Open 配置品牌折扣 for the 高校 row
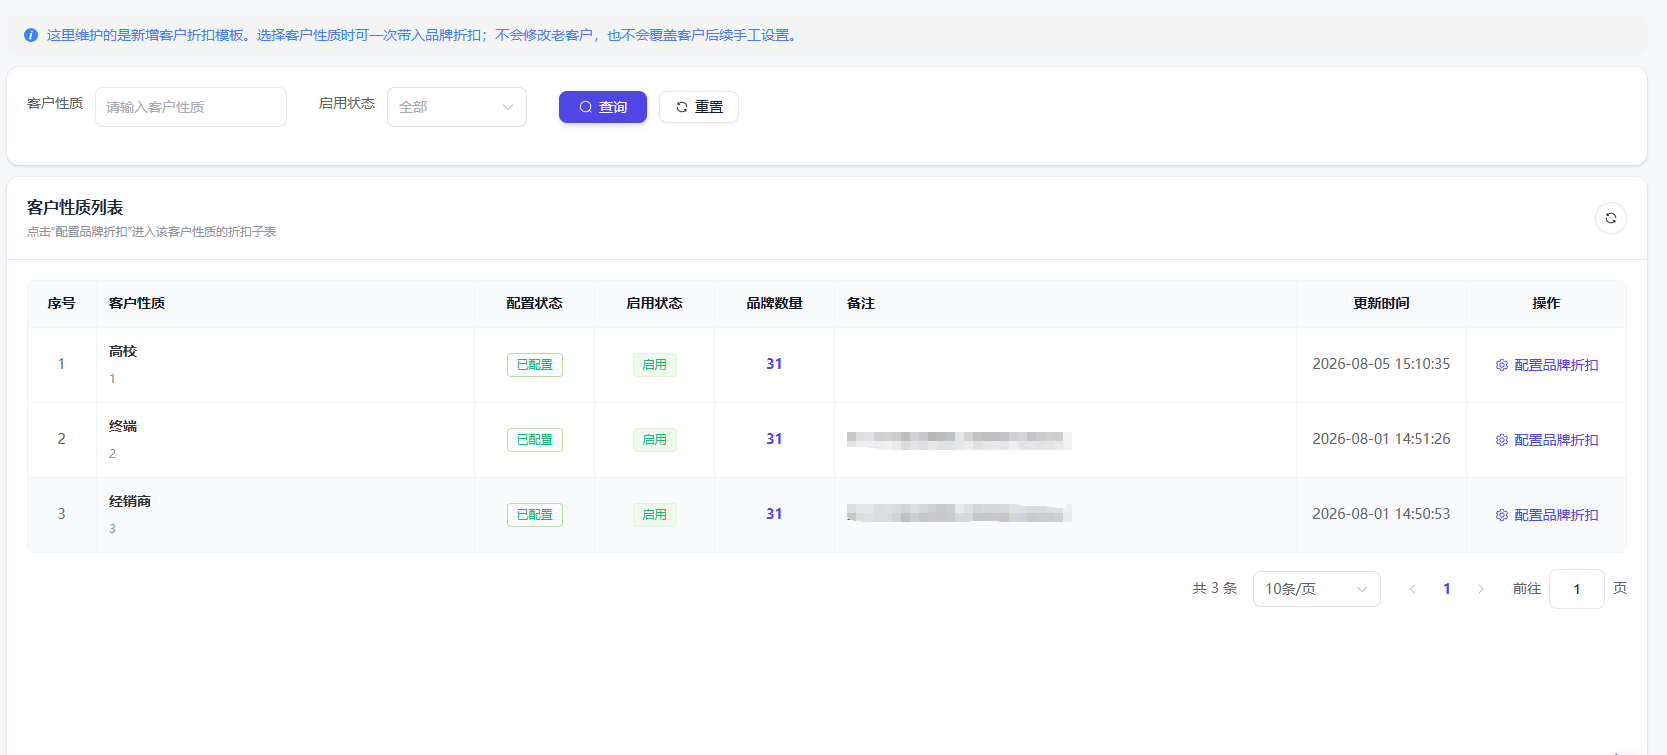1667x755 pixels. coord(1547,365)
